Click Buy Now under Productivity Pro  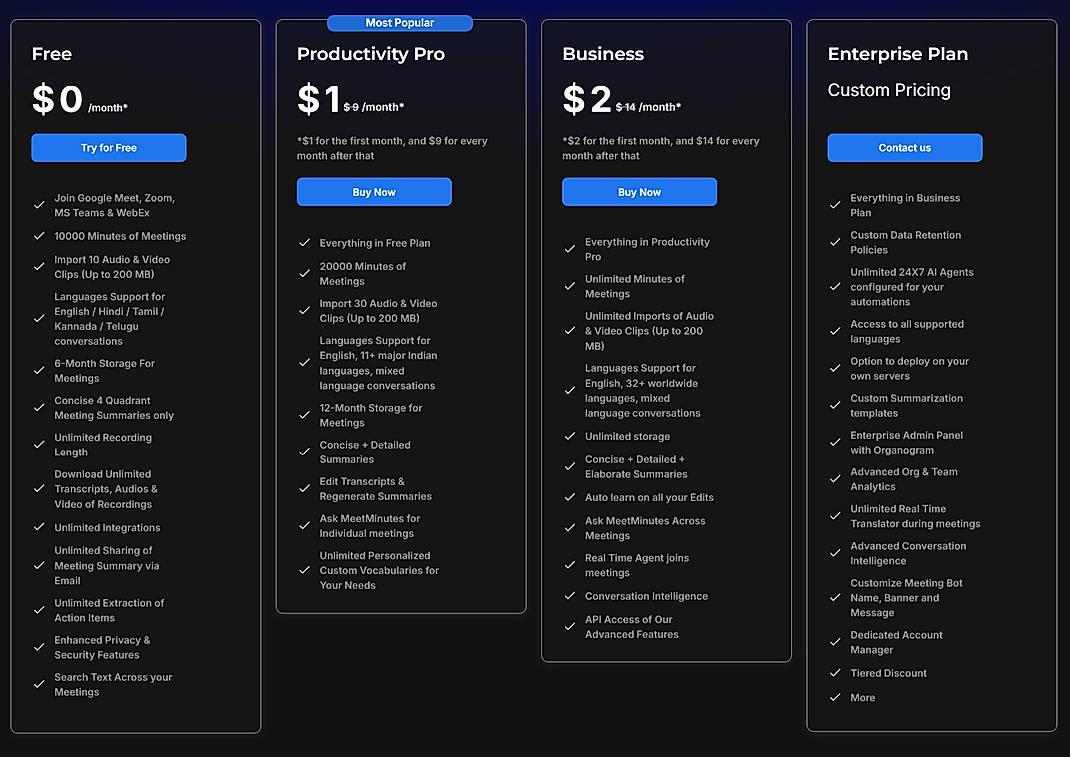374,193
